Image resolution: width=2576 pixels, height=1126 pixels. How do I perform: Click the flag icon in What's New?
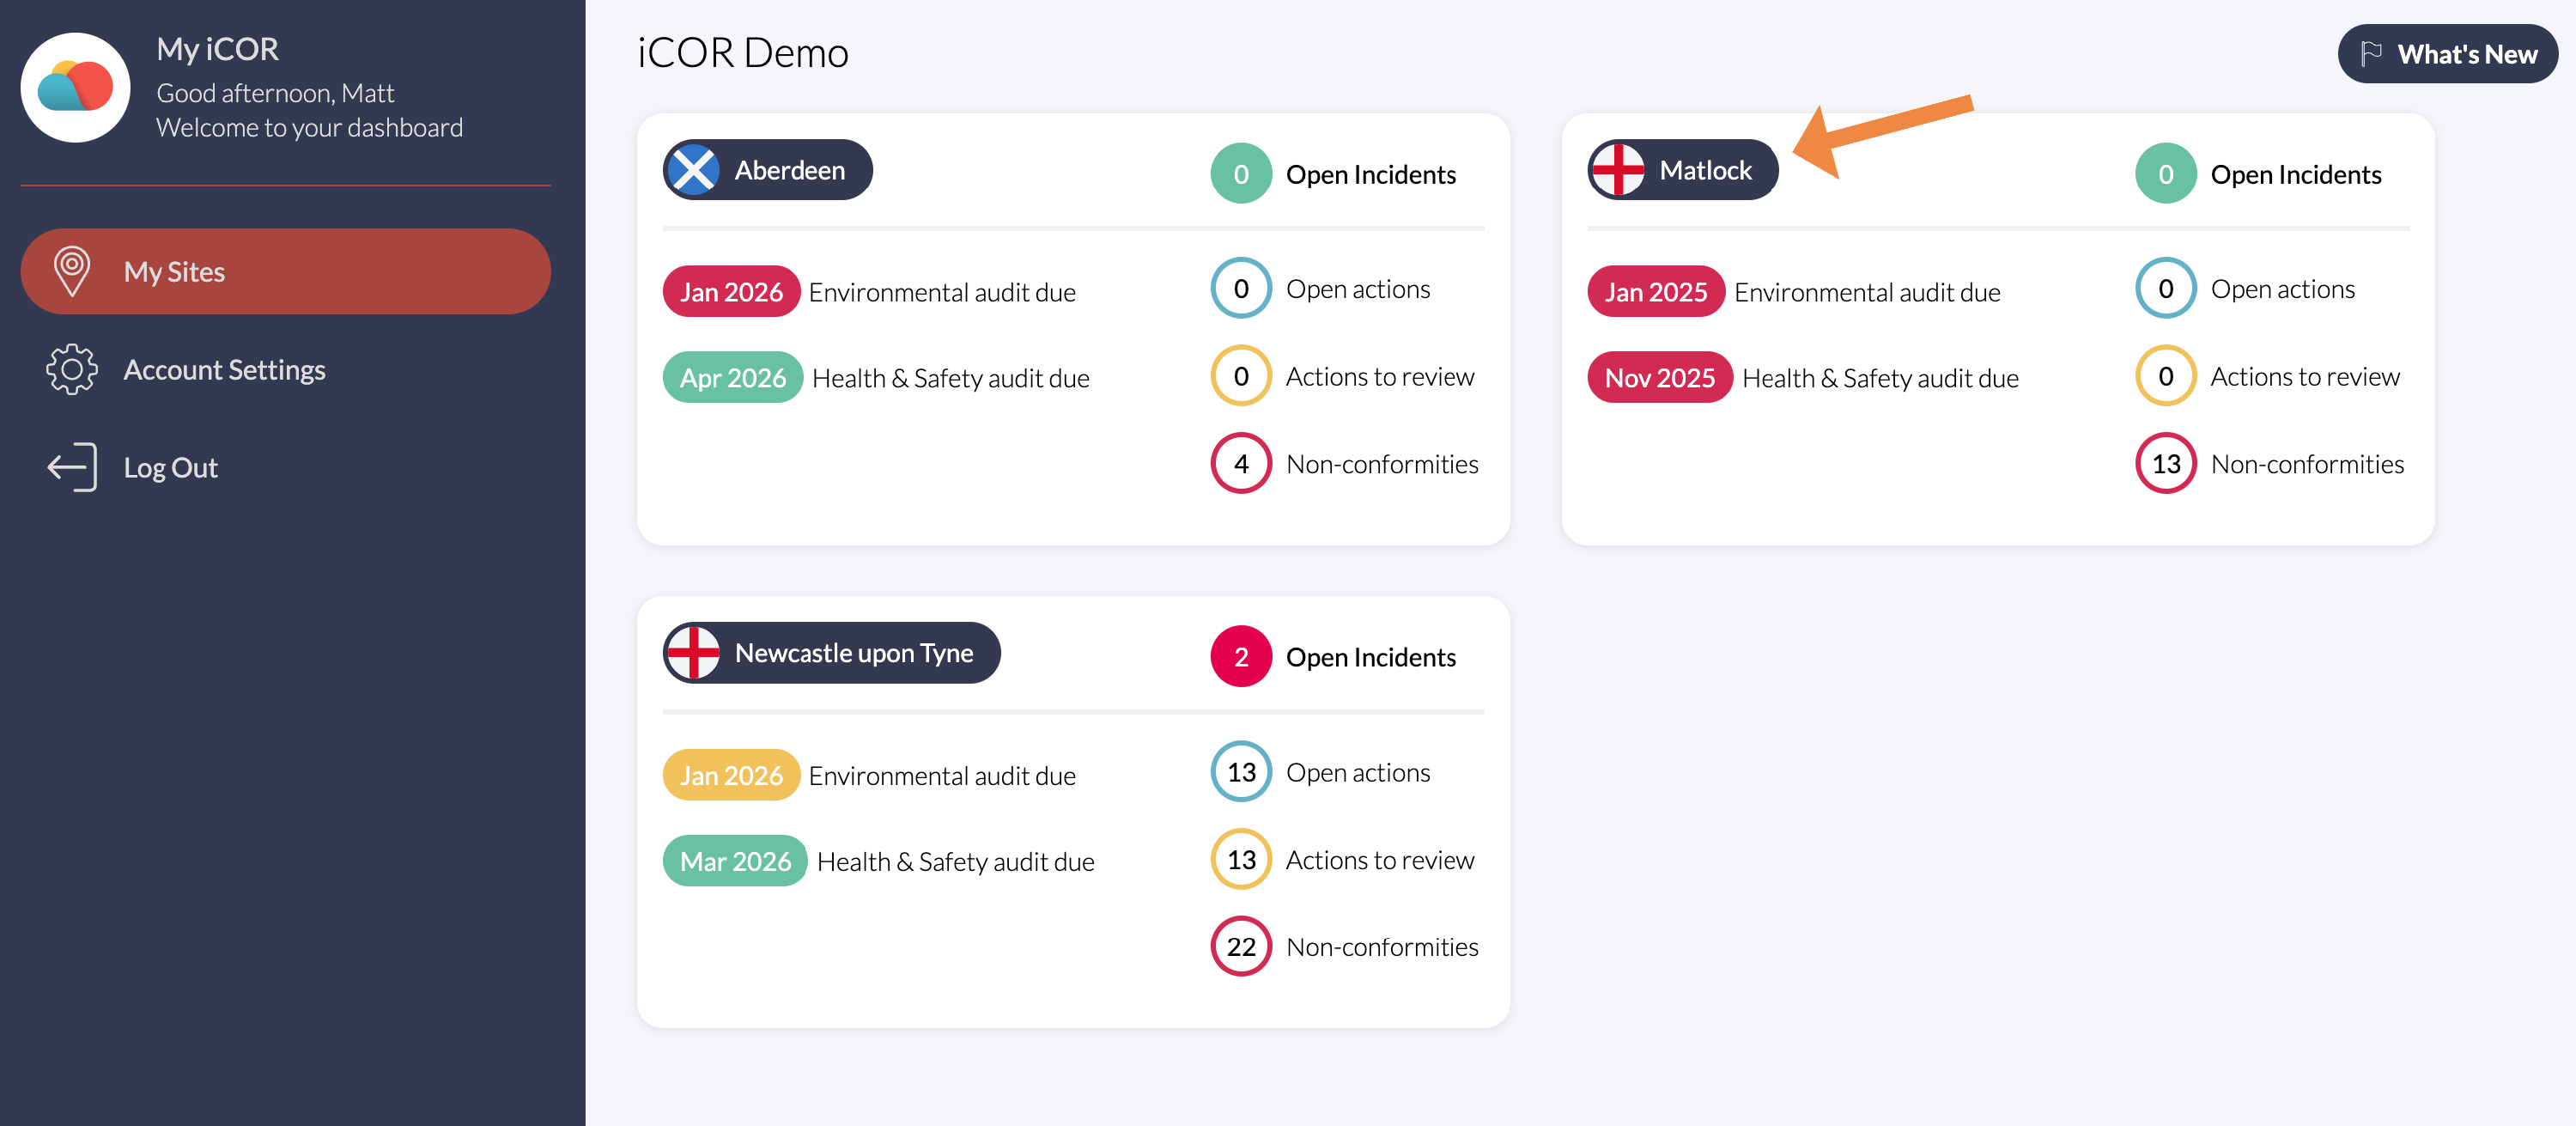2370,54
